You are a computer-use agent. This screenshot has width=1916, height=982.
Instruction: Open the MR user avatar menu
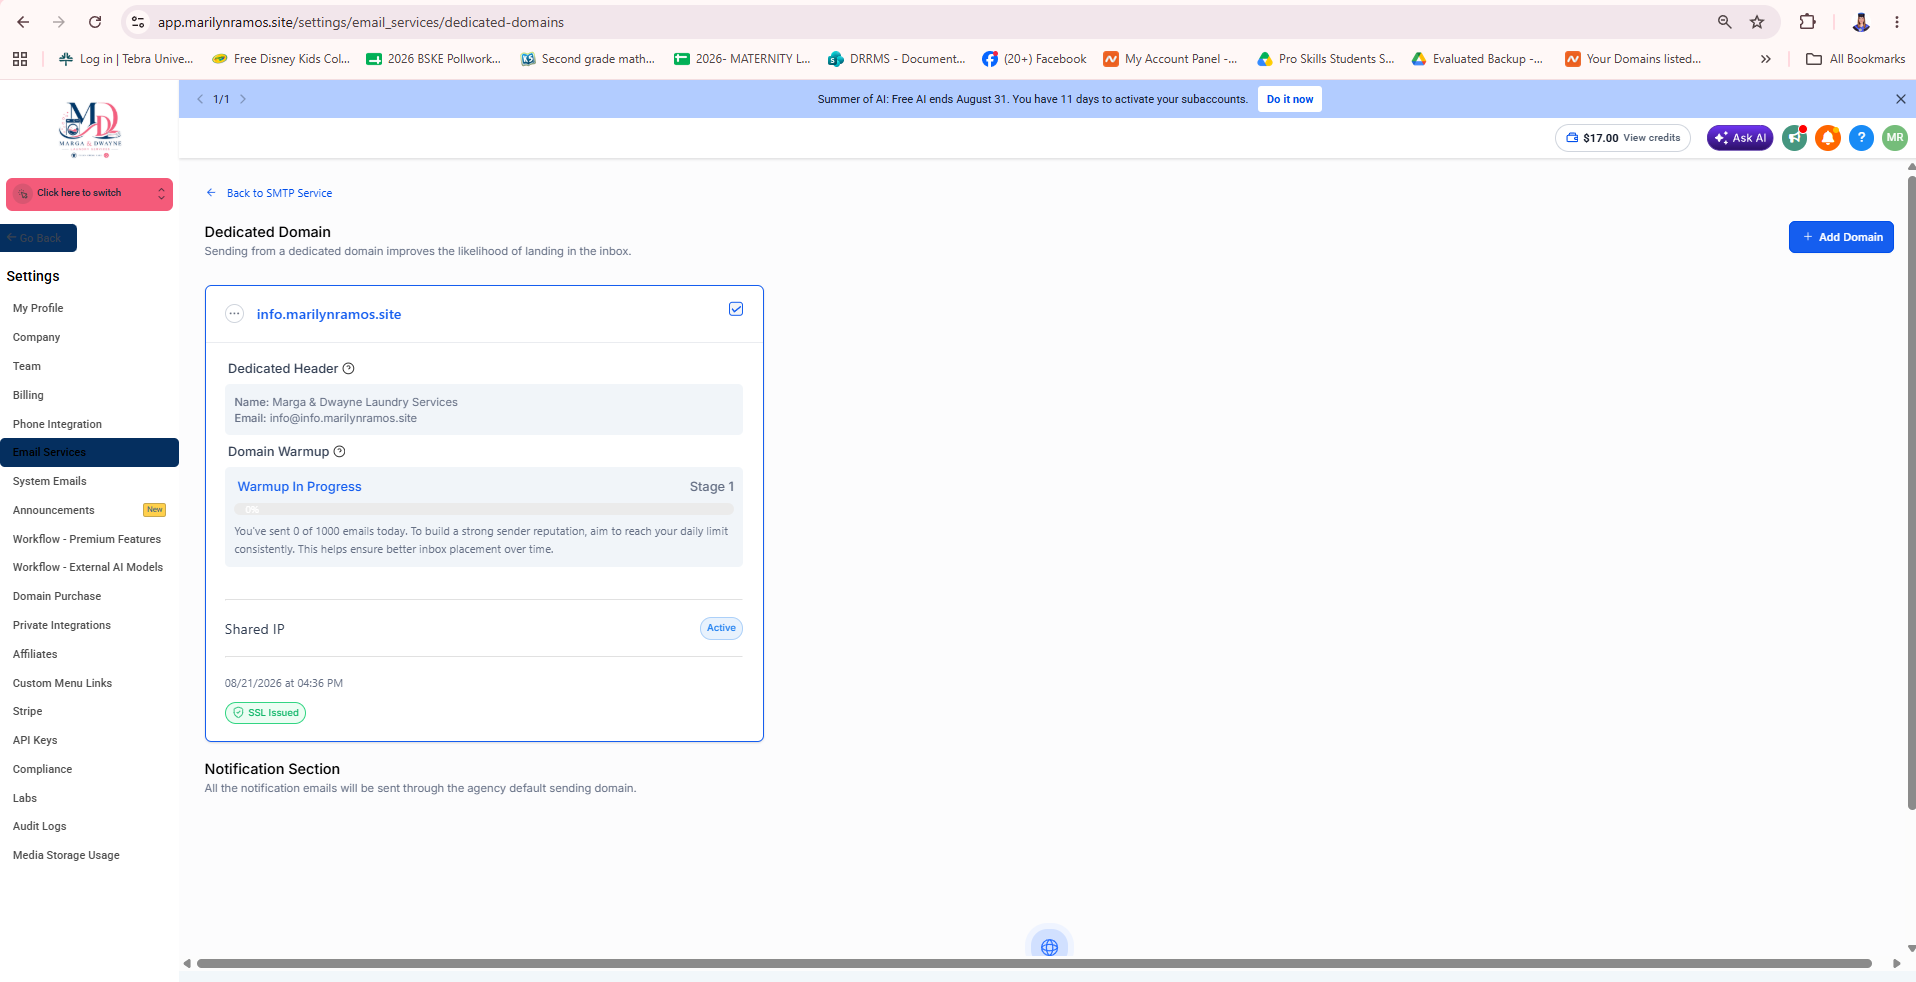[1894, 138]
